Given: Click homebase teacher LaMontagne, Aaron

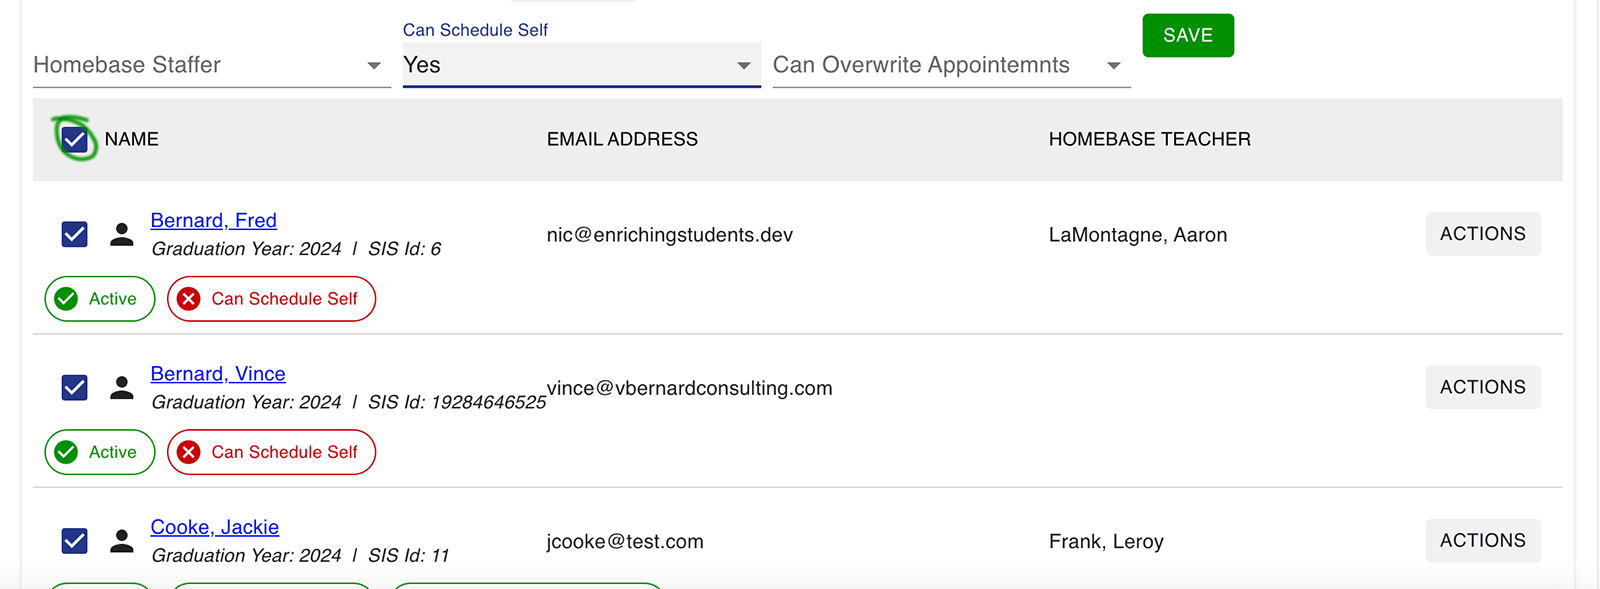Looking at the screenshot, I should [x=1138, y=235].
